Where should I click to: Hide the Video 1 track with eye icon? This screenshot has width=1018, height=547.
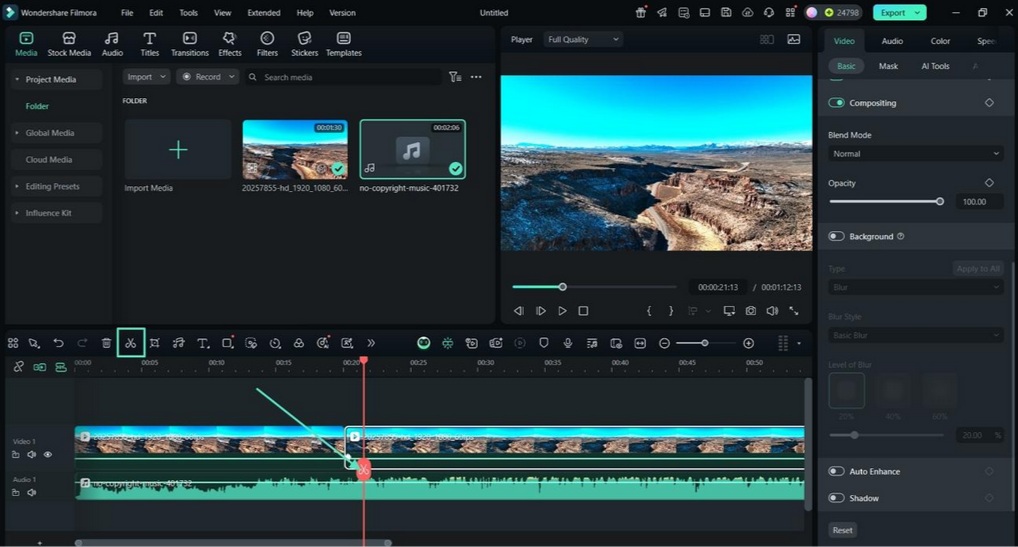(x=47, y=454)
